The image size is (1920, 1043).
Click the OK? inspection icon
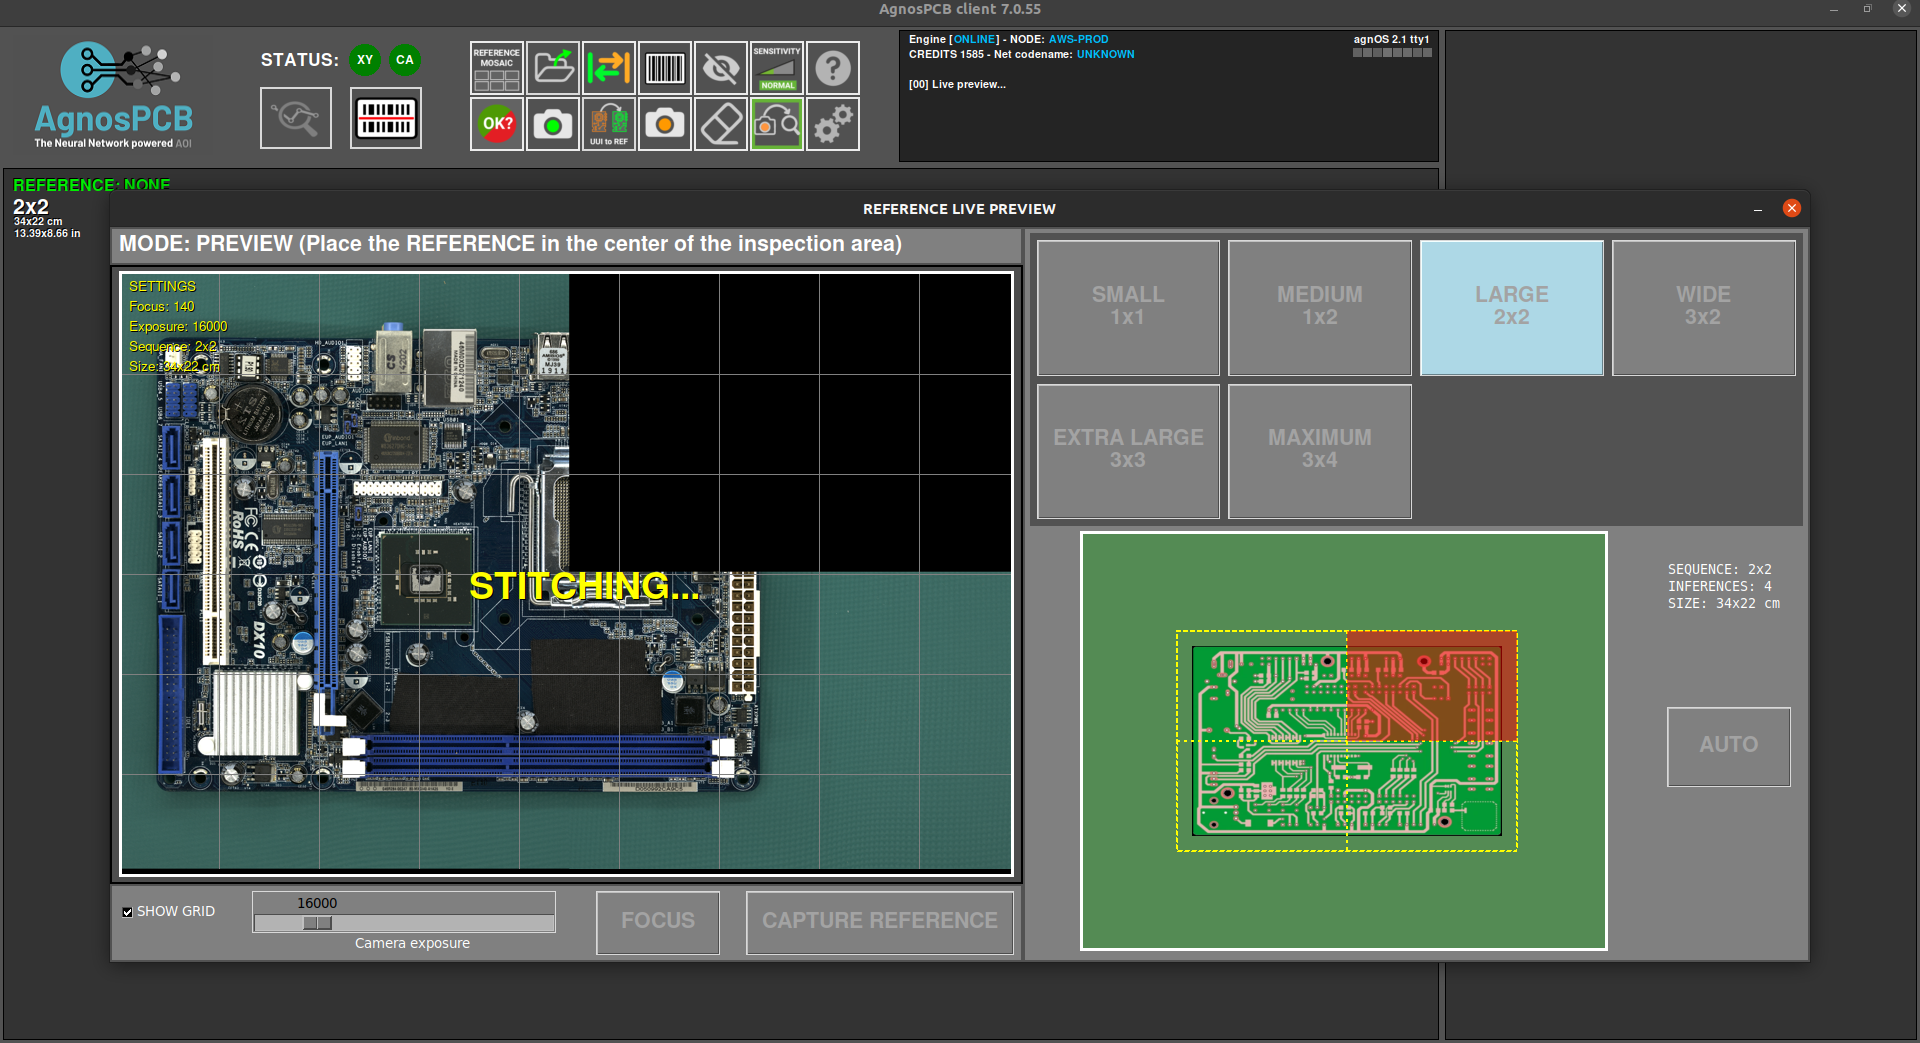pos(497,124)
